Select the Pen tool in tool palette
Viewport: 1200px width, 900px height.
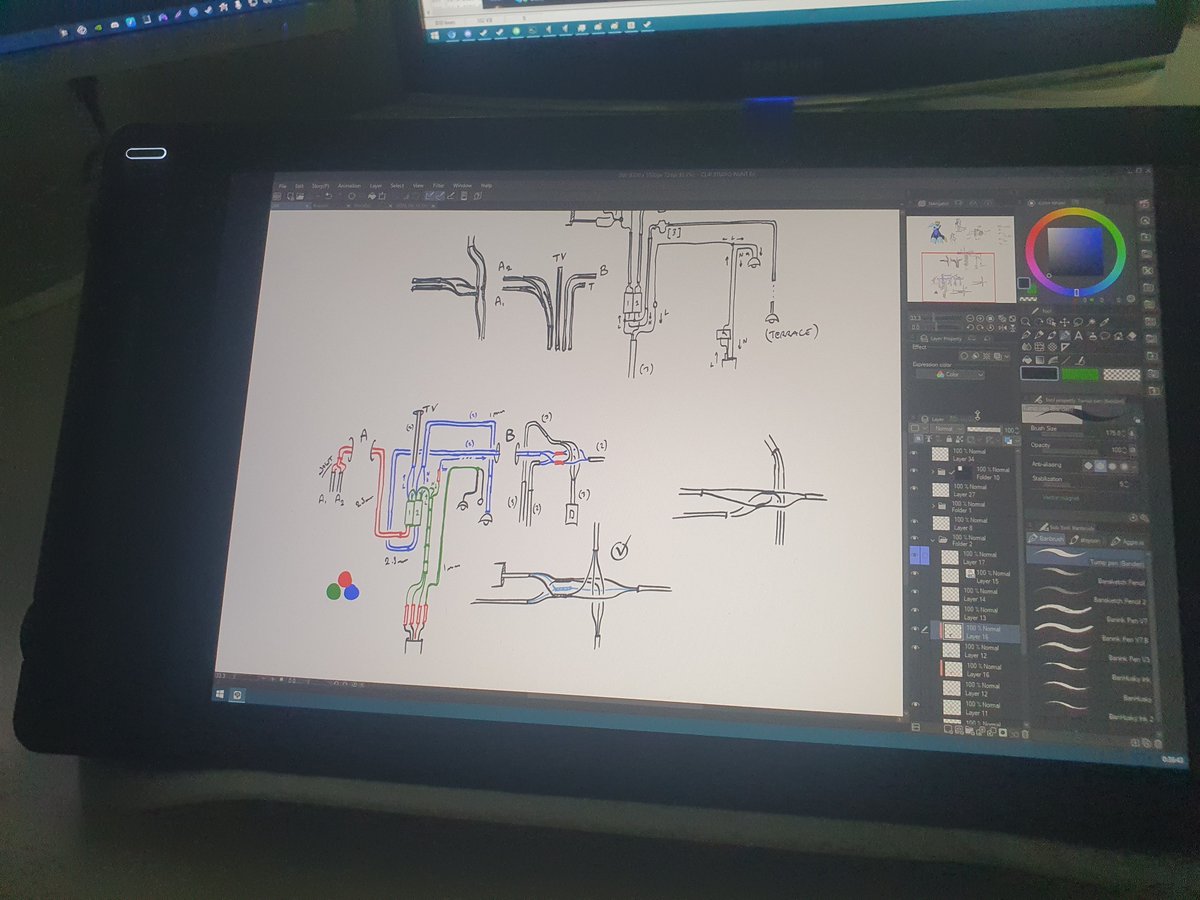(1025, 336)
